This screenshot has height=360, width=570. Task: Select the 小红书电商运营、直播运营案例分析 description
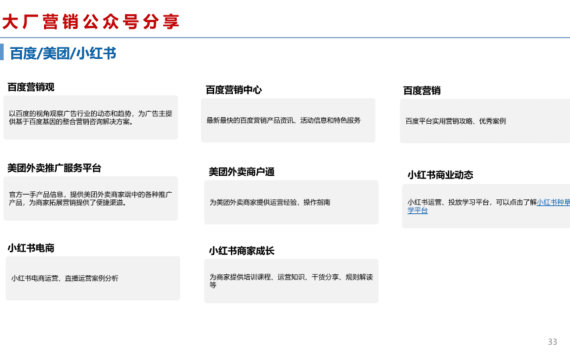[x=64, y=278]
